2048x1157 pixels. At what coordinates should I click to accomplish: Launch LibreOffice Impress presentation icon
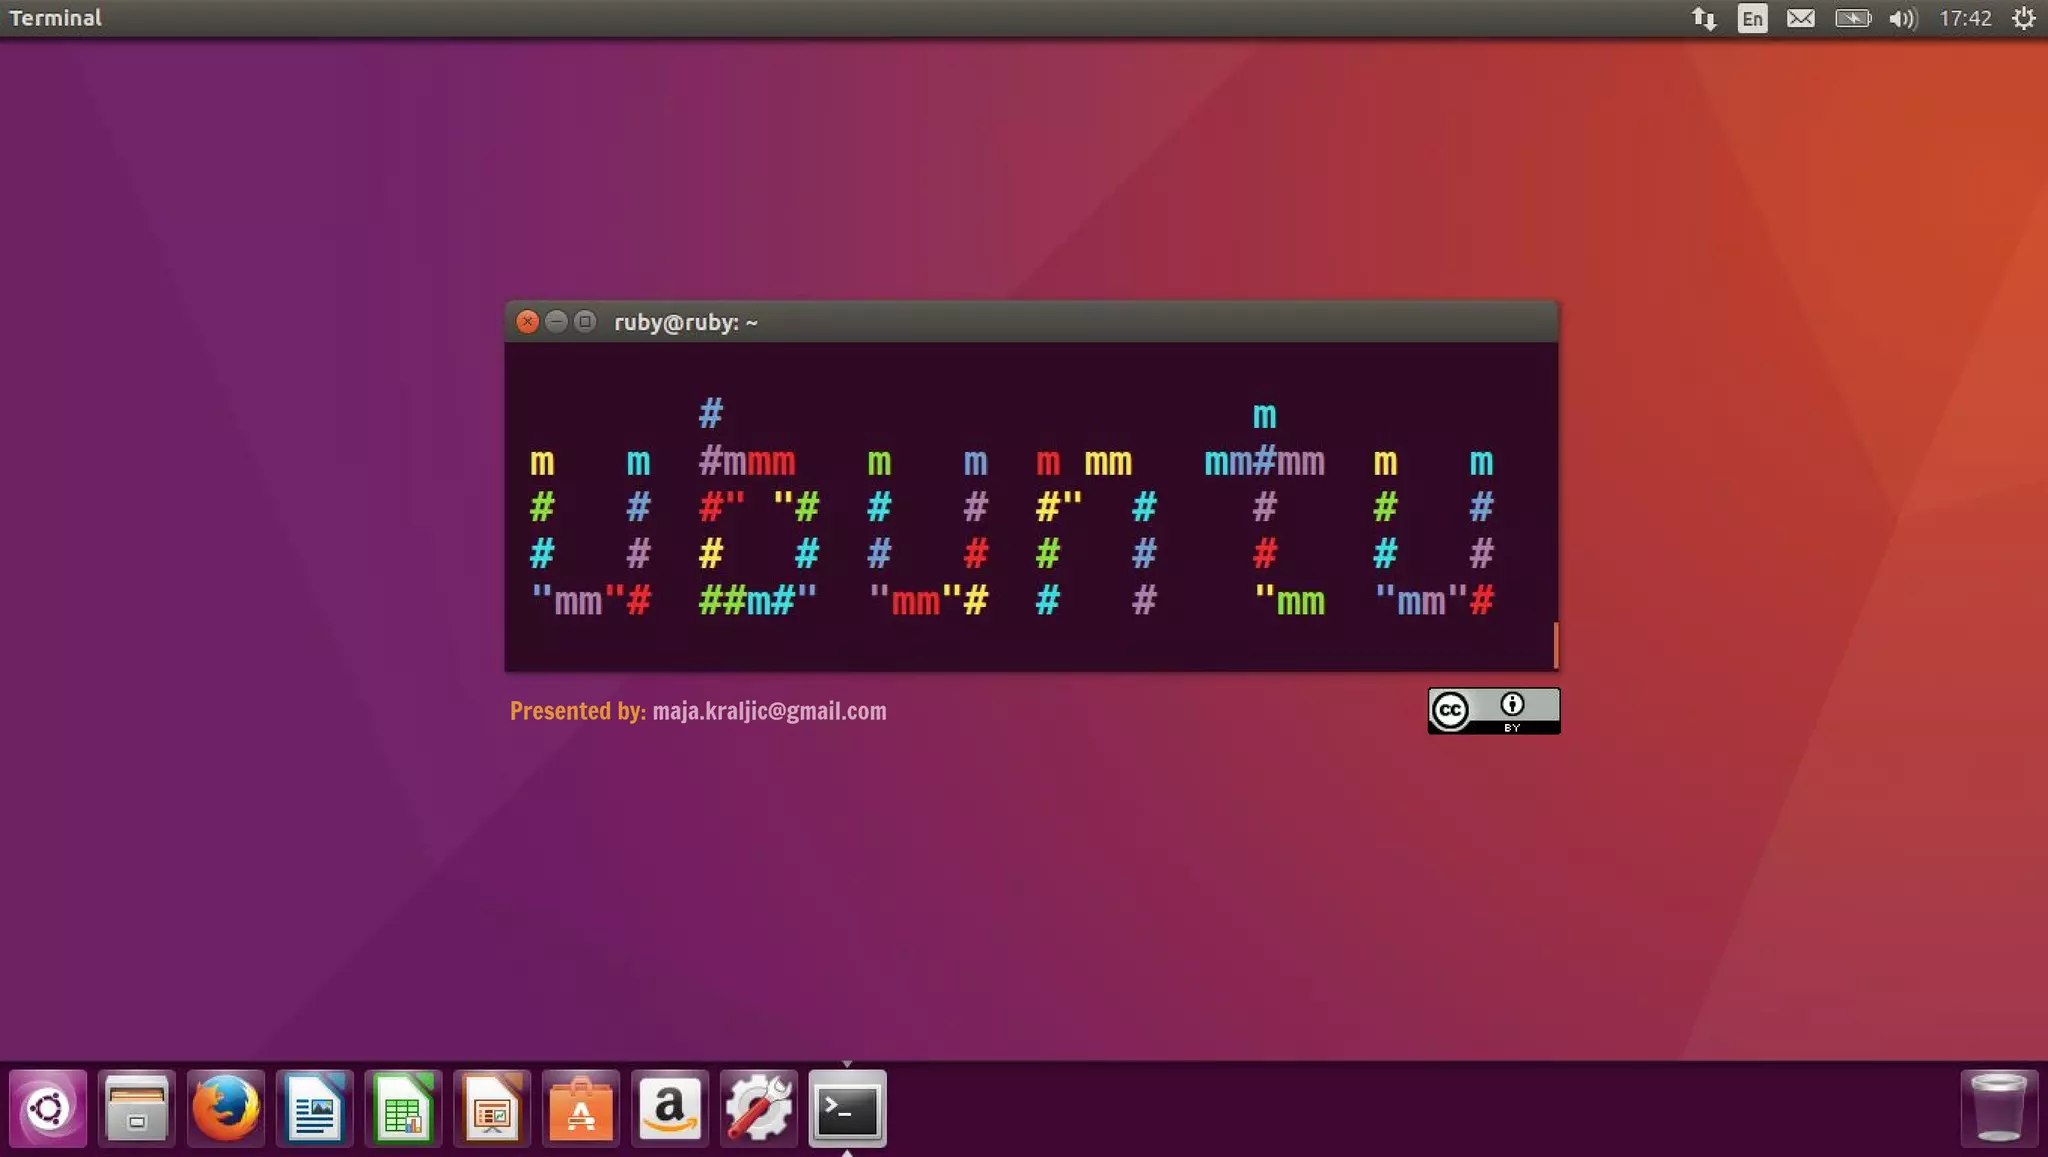pos(491,1108)
